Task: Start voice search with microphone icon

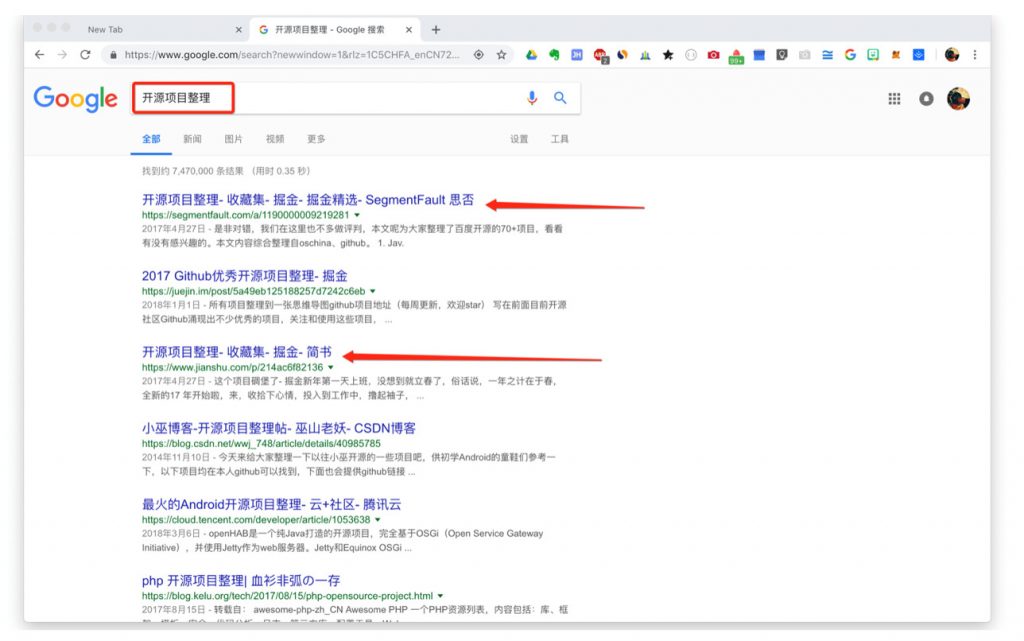Action: (x=532, y=98)
